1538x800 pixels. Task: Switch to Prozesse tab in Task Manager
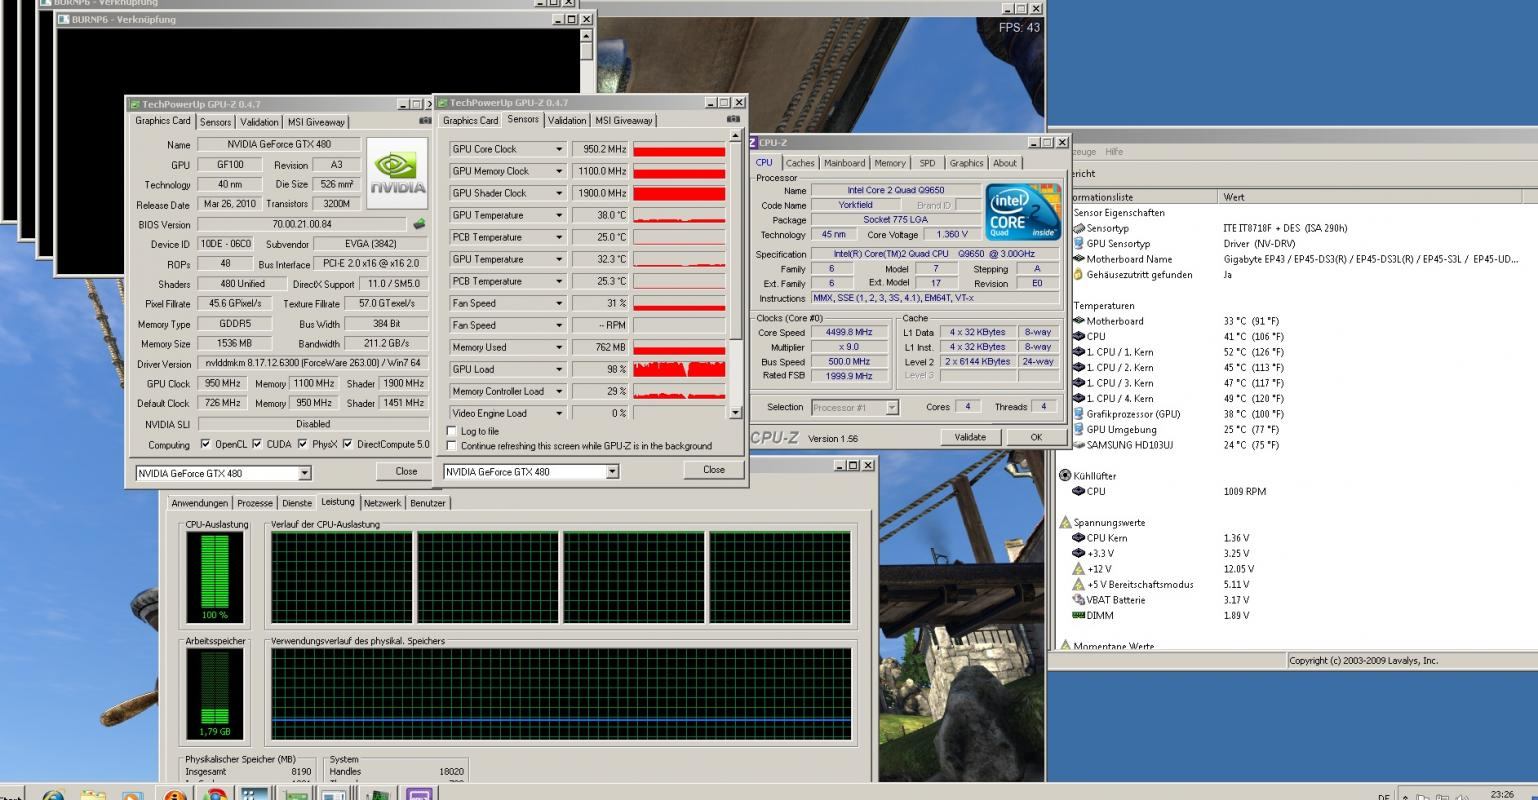click(255, 503)
